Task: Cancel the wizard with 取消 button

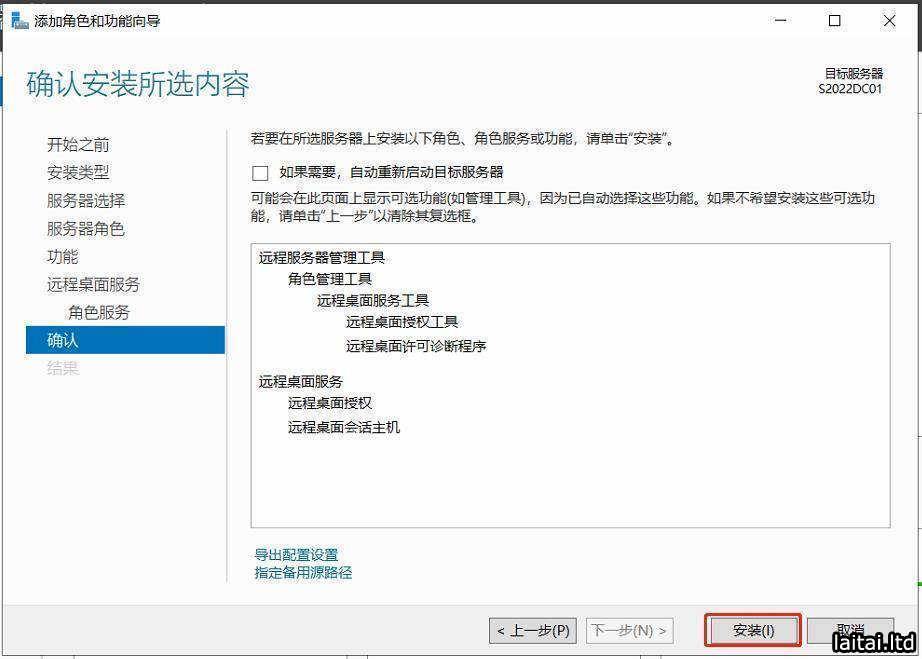Action: [850, 630]
